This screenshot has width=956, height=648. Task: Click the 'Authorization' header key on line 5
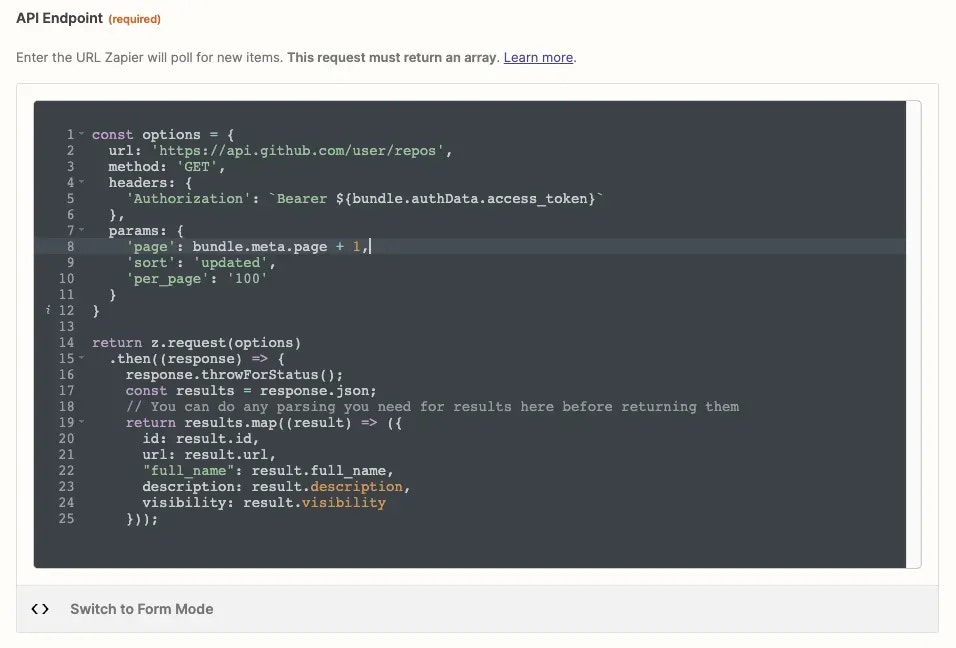(188, 199)
